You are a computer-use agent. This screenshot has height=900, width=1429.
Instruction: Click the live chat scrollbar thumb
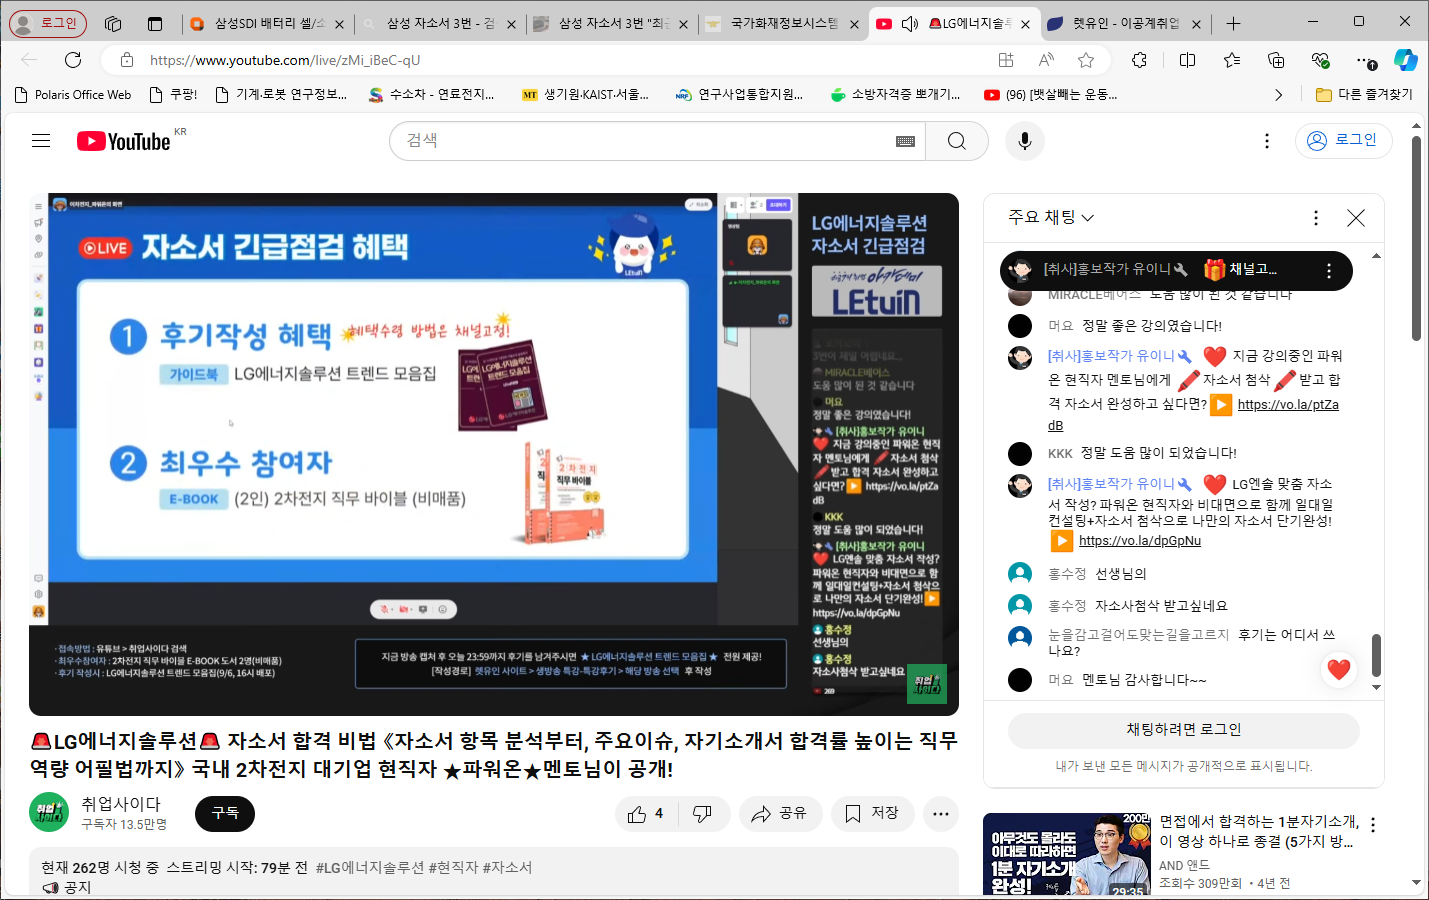1376,655
